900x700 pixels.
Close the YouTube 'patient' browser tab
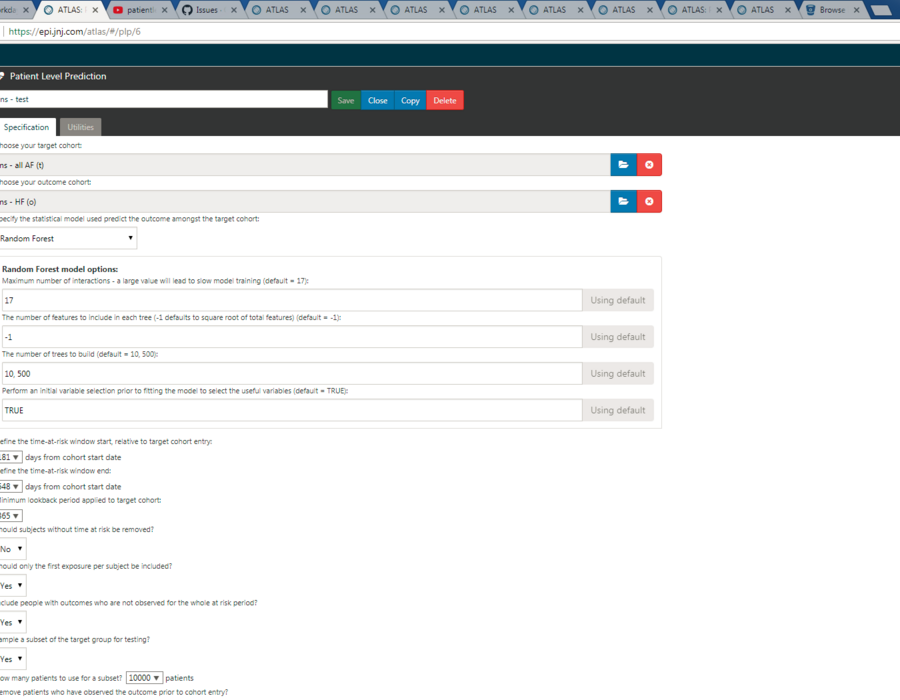pyautogui.click(x=165, y=10)
